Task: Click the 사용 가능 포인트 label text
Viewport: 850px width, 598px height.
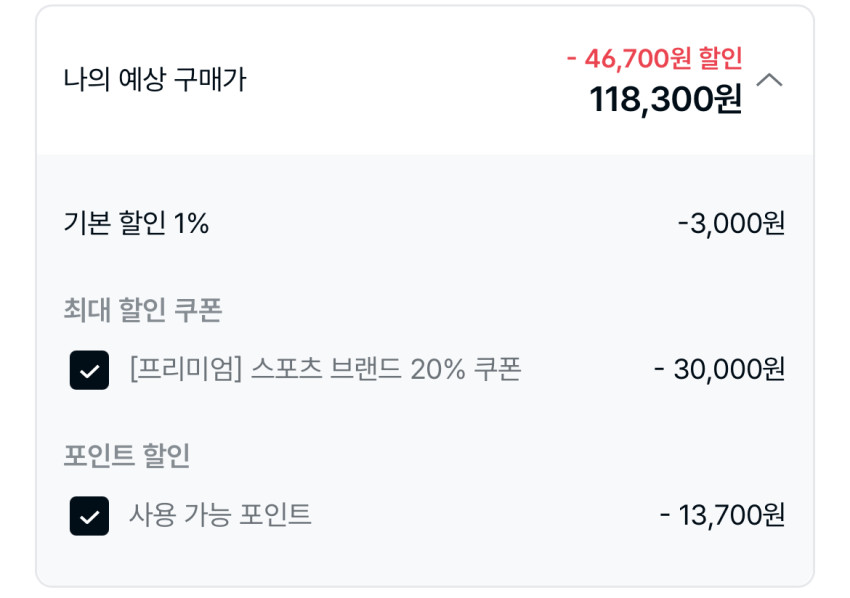Action: click(x=220, y=515)
